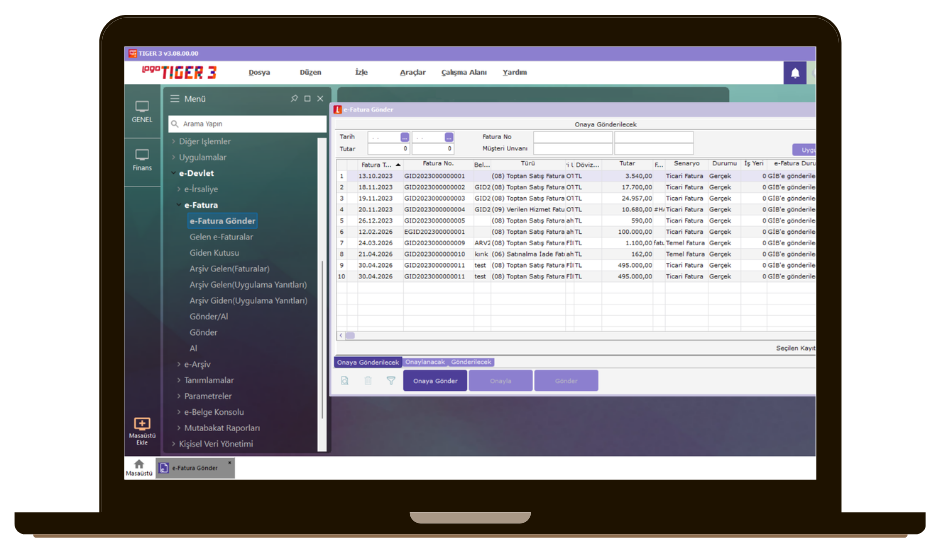This screenshot has width=940, height=547.
Task: Expand e-İrsaliye tree node
Action: coord(179,189)
